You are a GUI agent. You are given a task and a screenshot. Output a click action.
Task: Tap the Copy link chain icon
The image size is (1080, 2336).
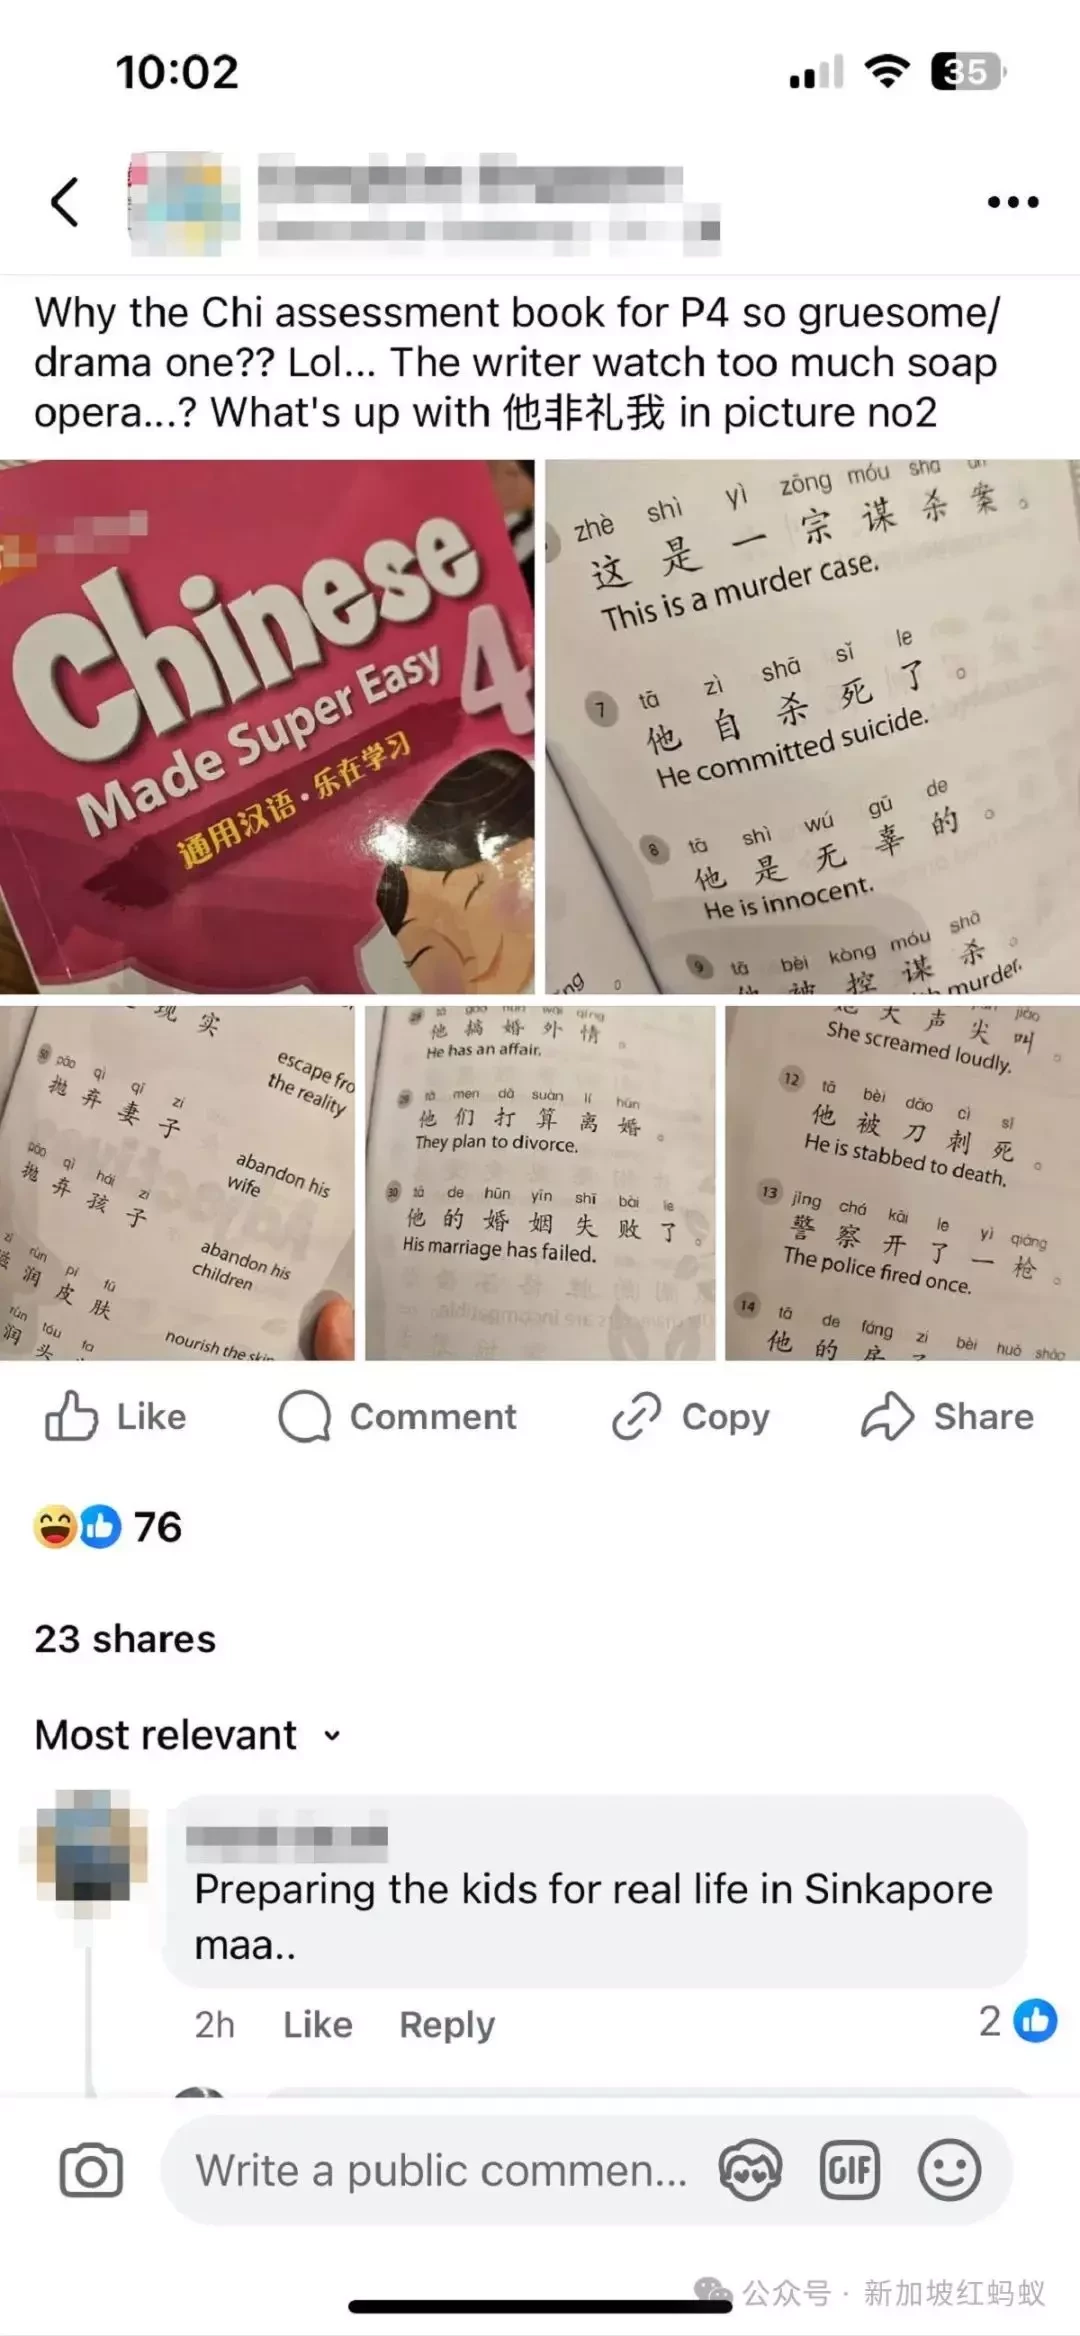pos(637,1416)
